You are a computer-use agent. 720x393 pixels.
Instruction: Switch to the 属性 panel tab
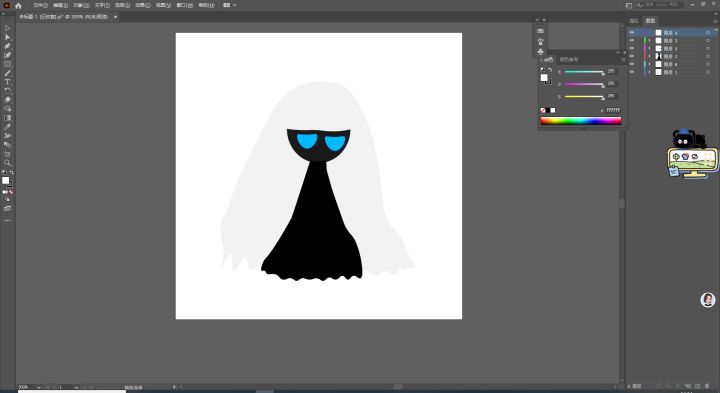[634, 21]
